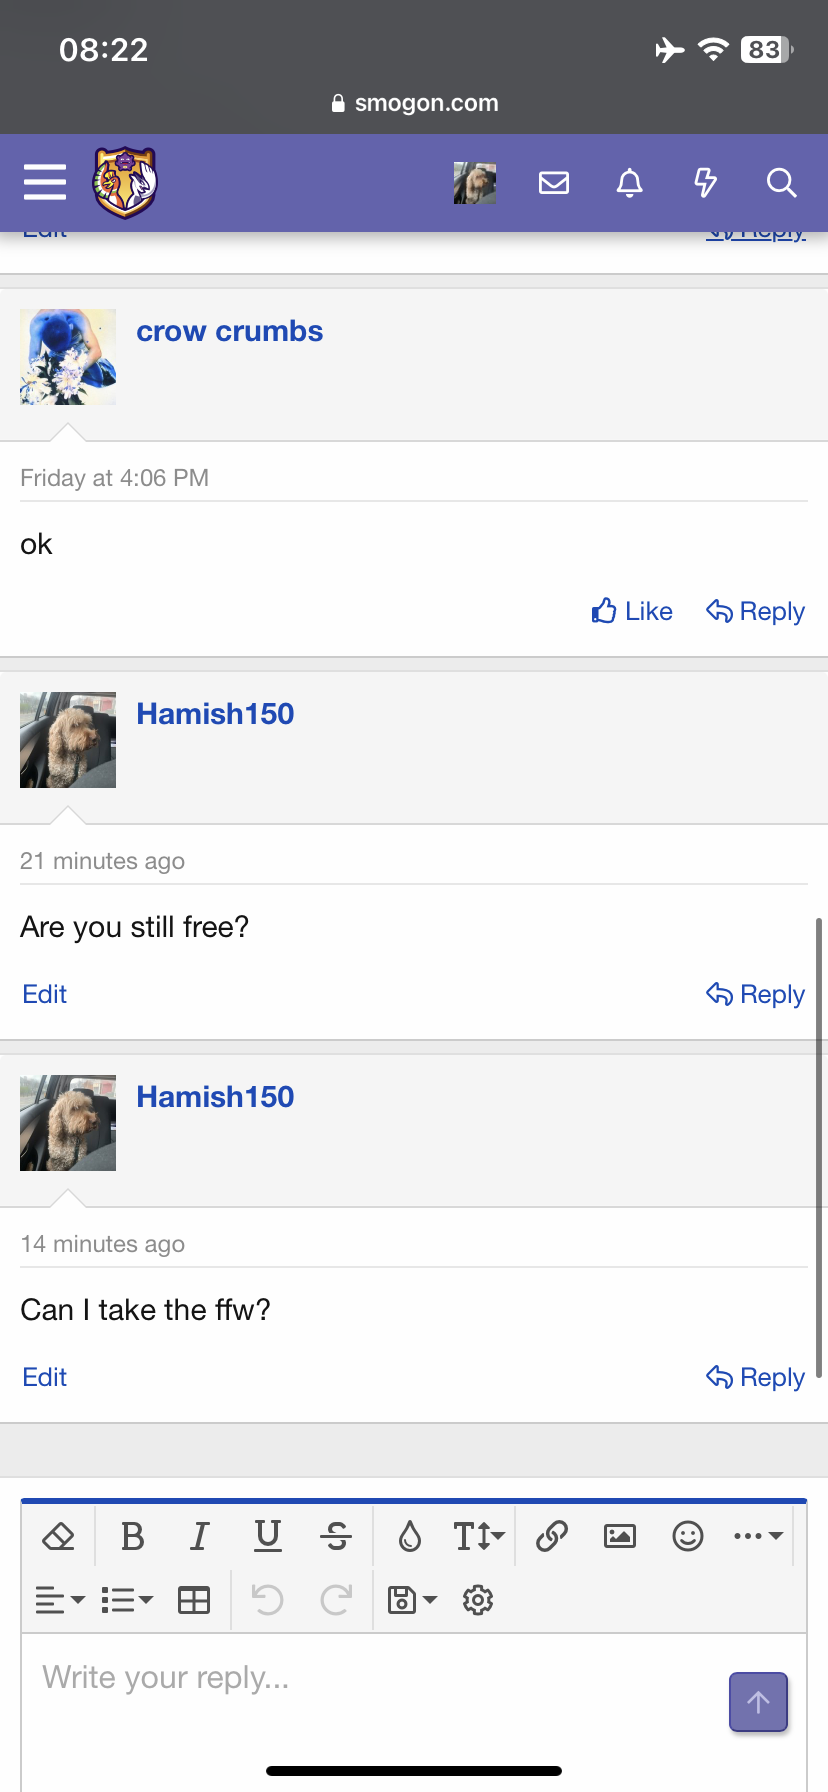Open the search magnifier icon

point(781,182)
